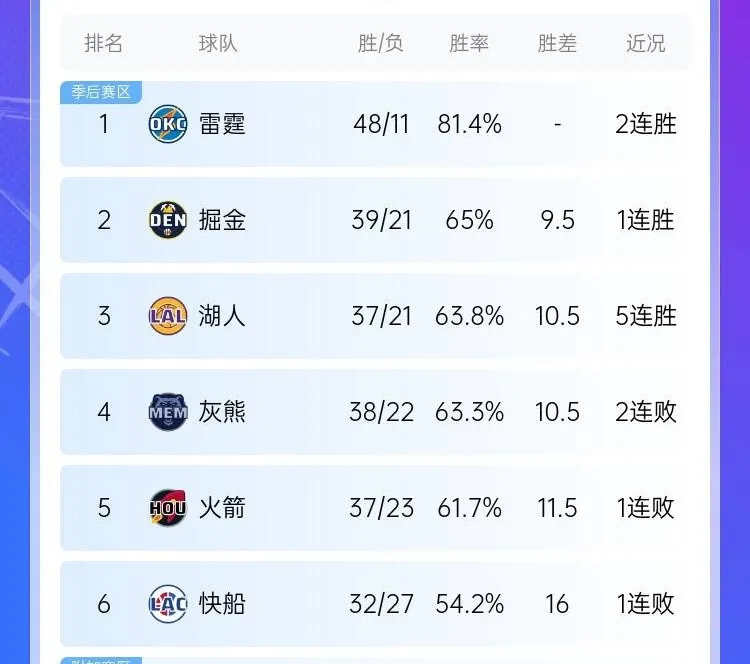
Task: Select the 季后赛区 playoff zone badge
Action: click(x=101, y=92)
